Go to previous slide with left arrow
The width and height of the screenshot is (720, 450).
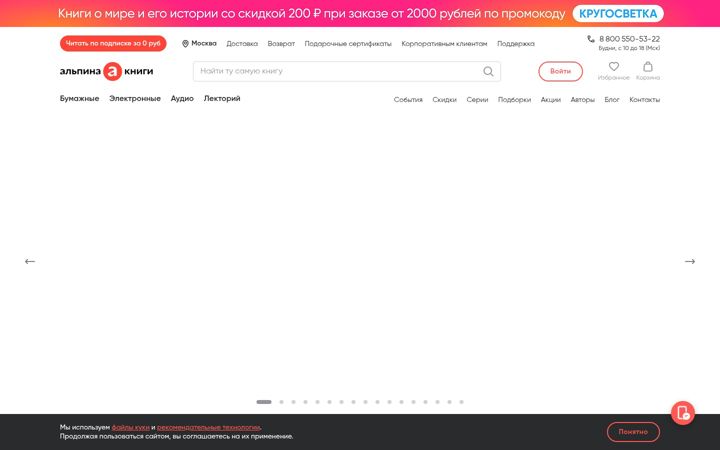[x=30, y=261]
